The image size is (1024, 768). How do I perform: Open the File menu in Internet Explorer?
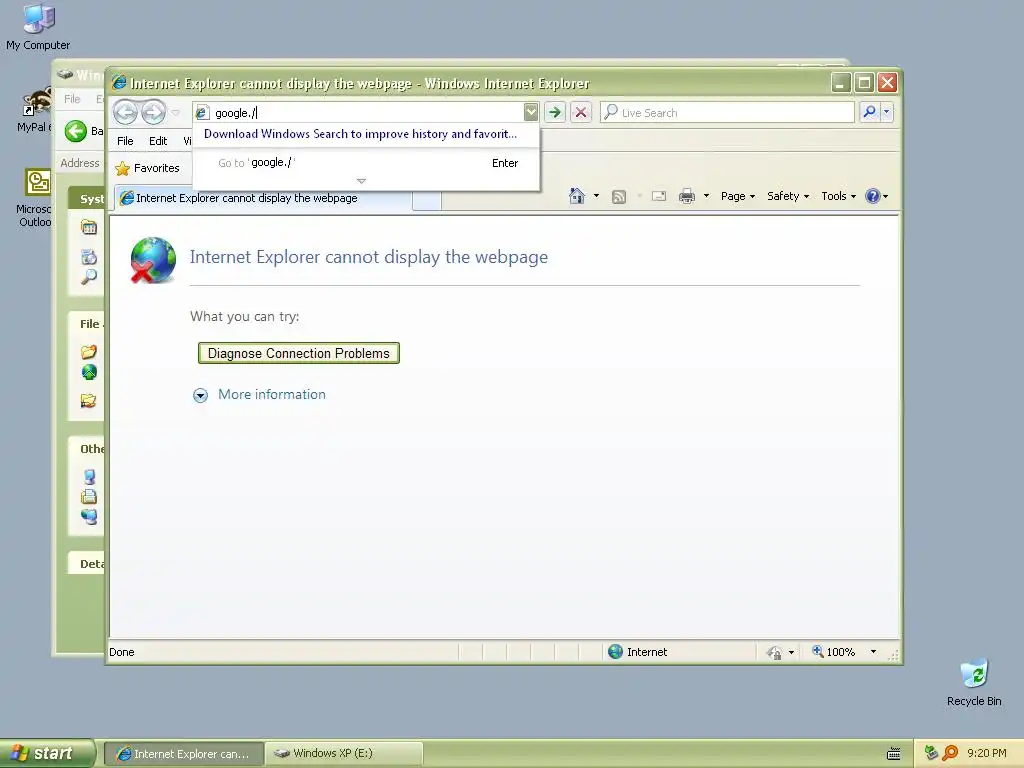click(125, 141)
